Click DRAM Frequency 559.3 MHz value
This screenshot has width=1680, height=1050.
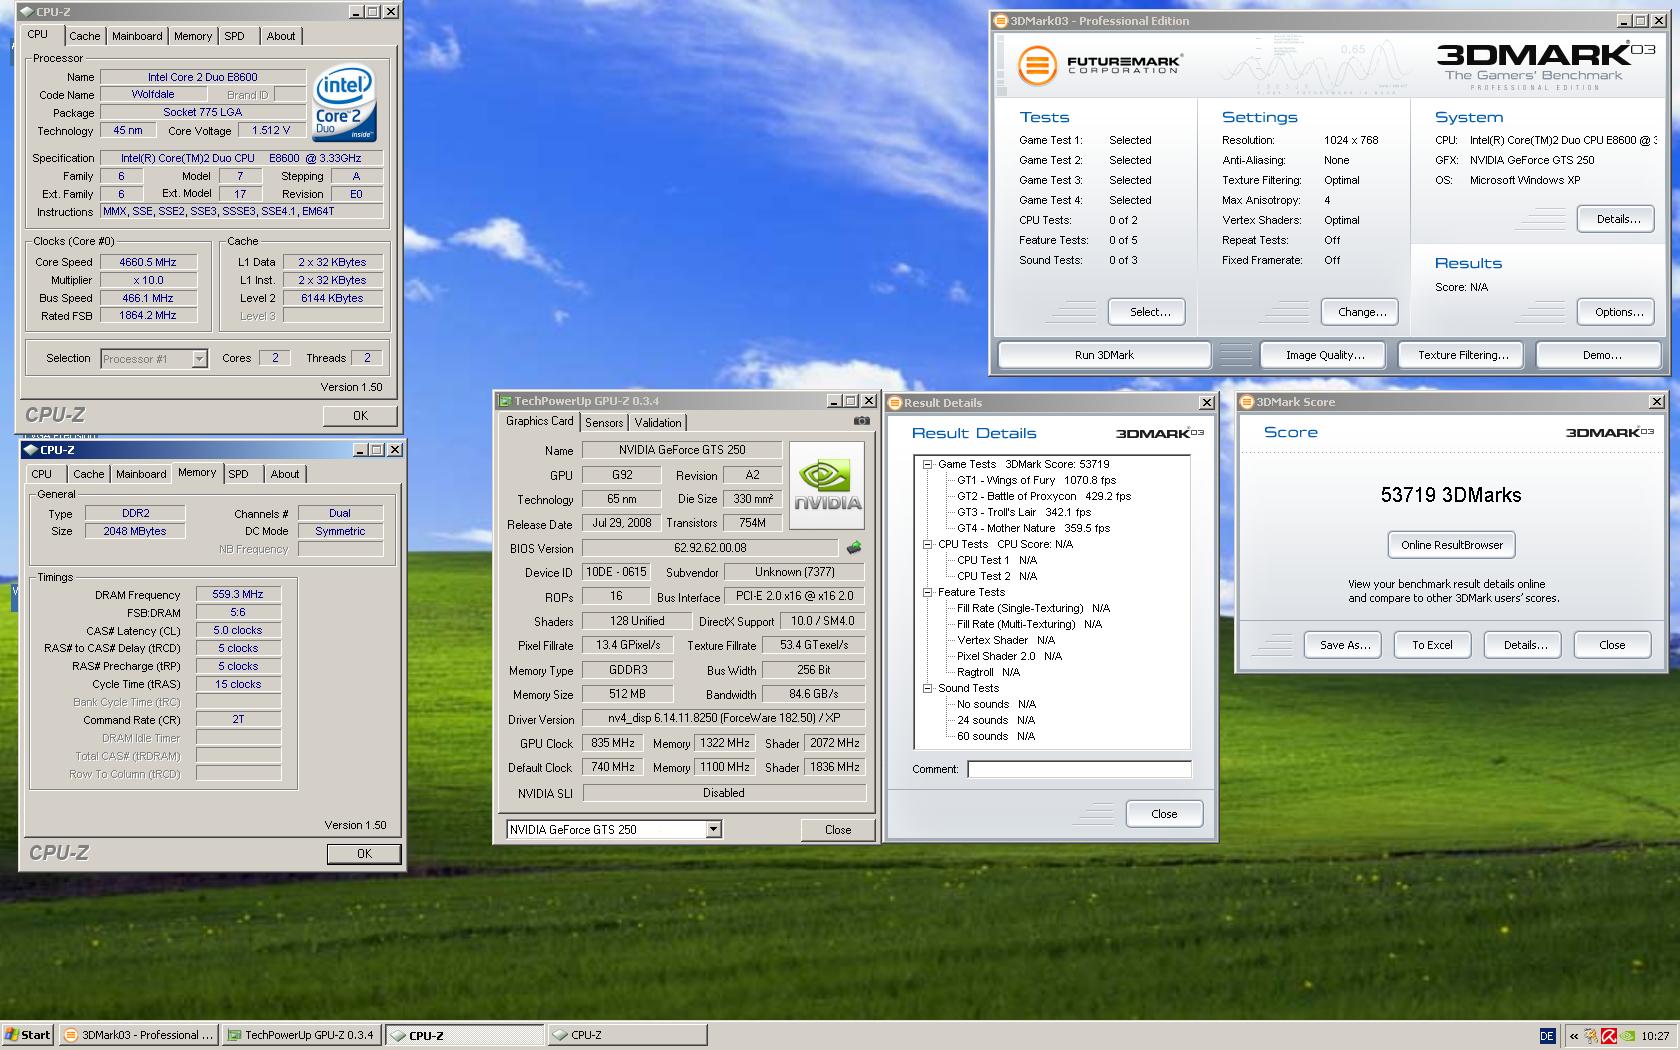coord(238,594)
